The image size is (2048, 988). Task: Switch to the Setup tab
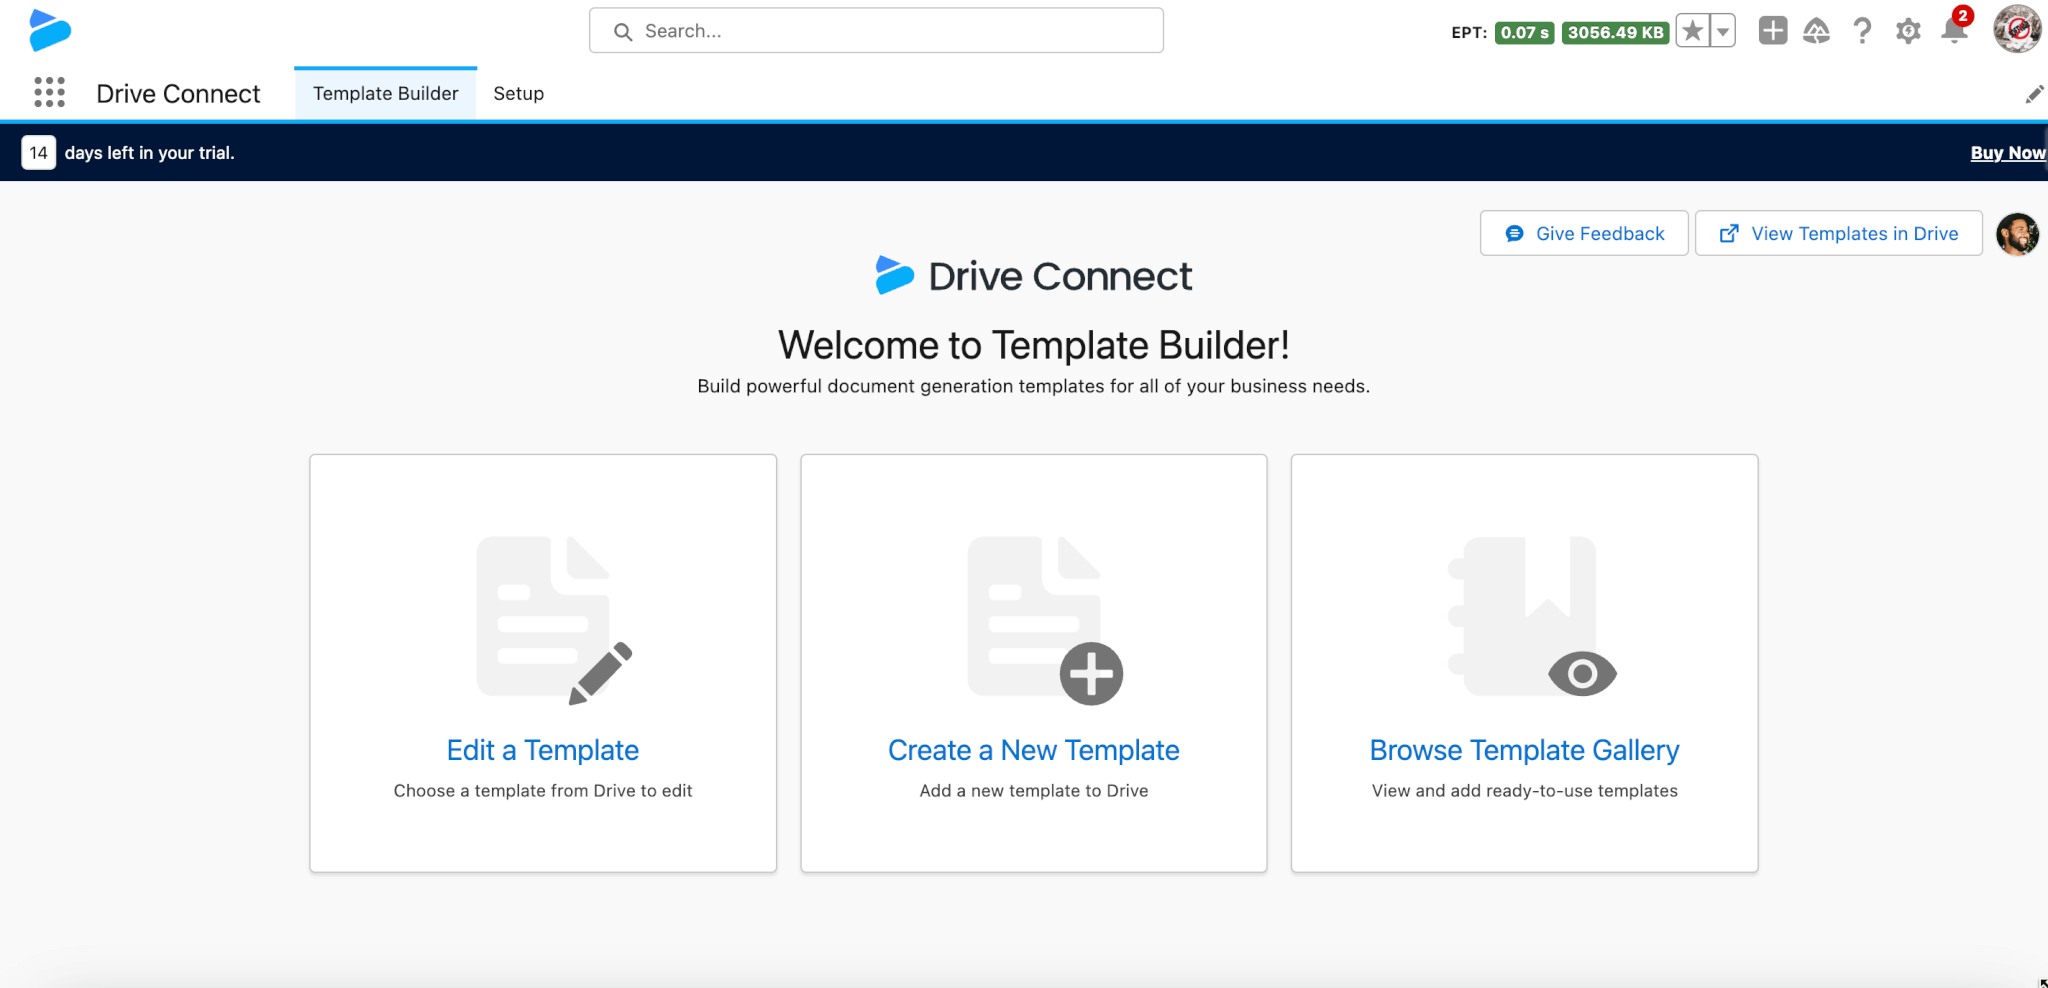pos(518,93)
